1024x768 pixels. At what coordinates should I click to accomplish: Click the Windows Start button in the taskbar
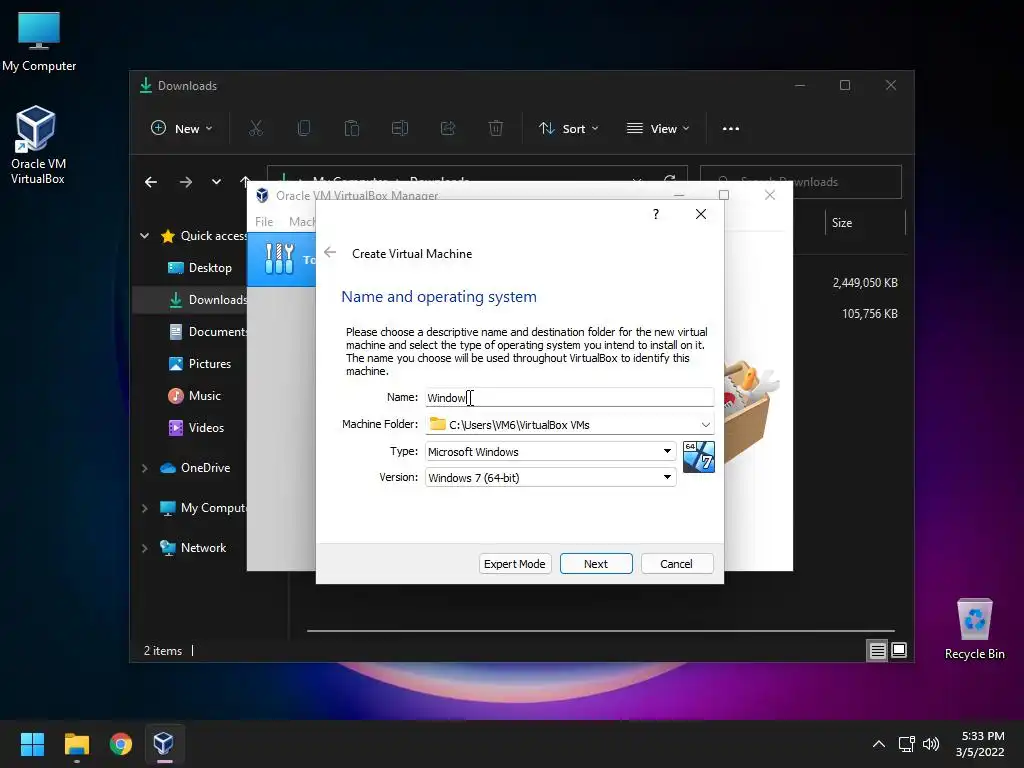click(x=32, y=744)
